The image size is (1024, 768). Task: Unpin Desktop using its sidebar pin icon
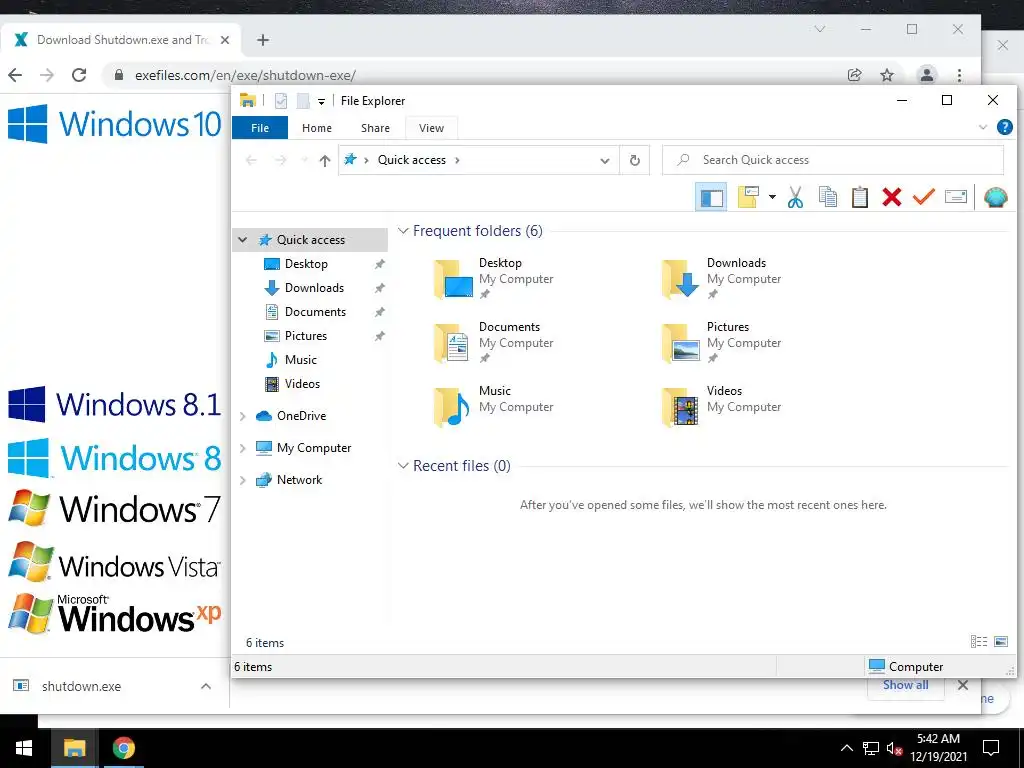[379, 264]
